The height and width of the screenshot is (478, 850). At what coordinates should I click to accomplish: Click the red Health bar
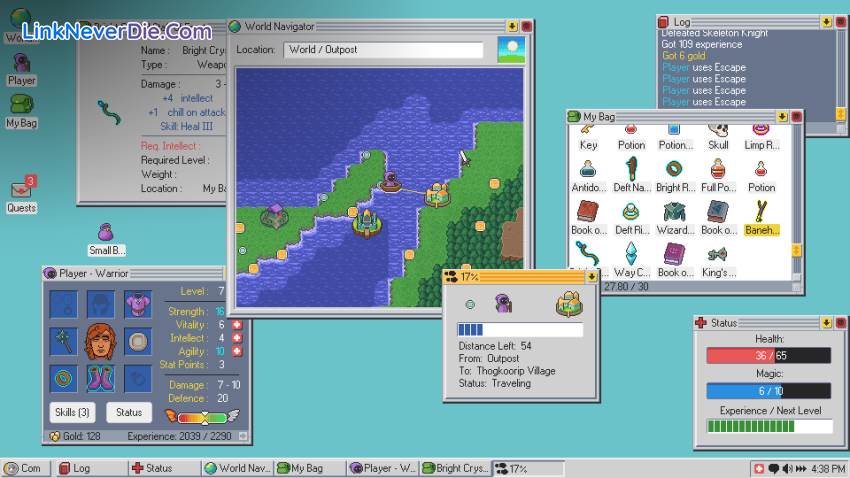[768, 356]
